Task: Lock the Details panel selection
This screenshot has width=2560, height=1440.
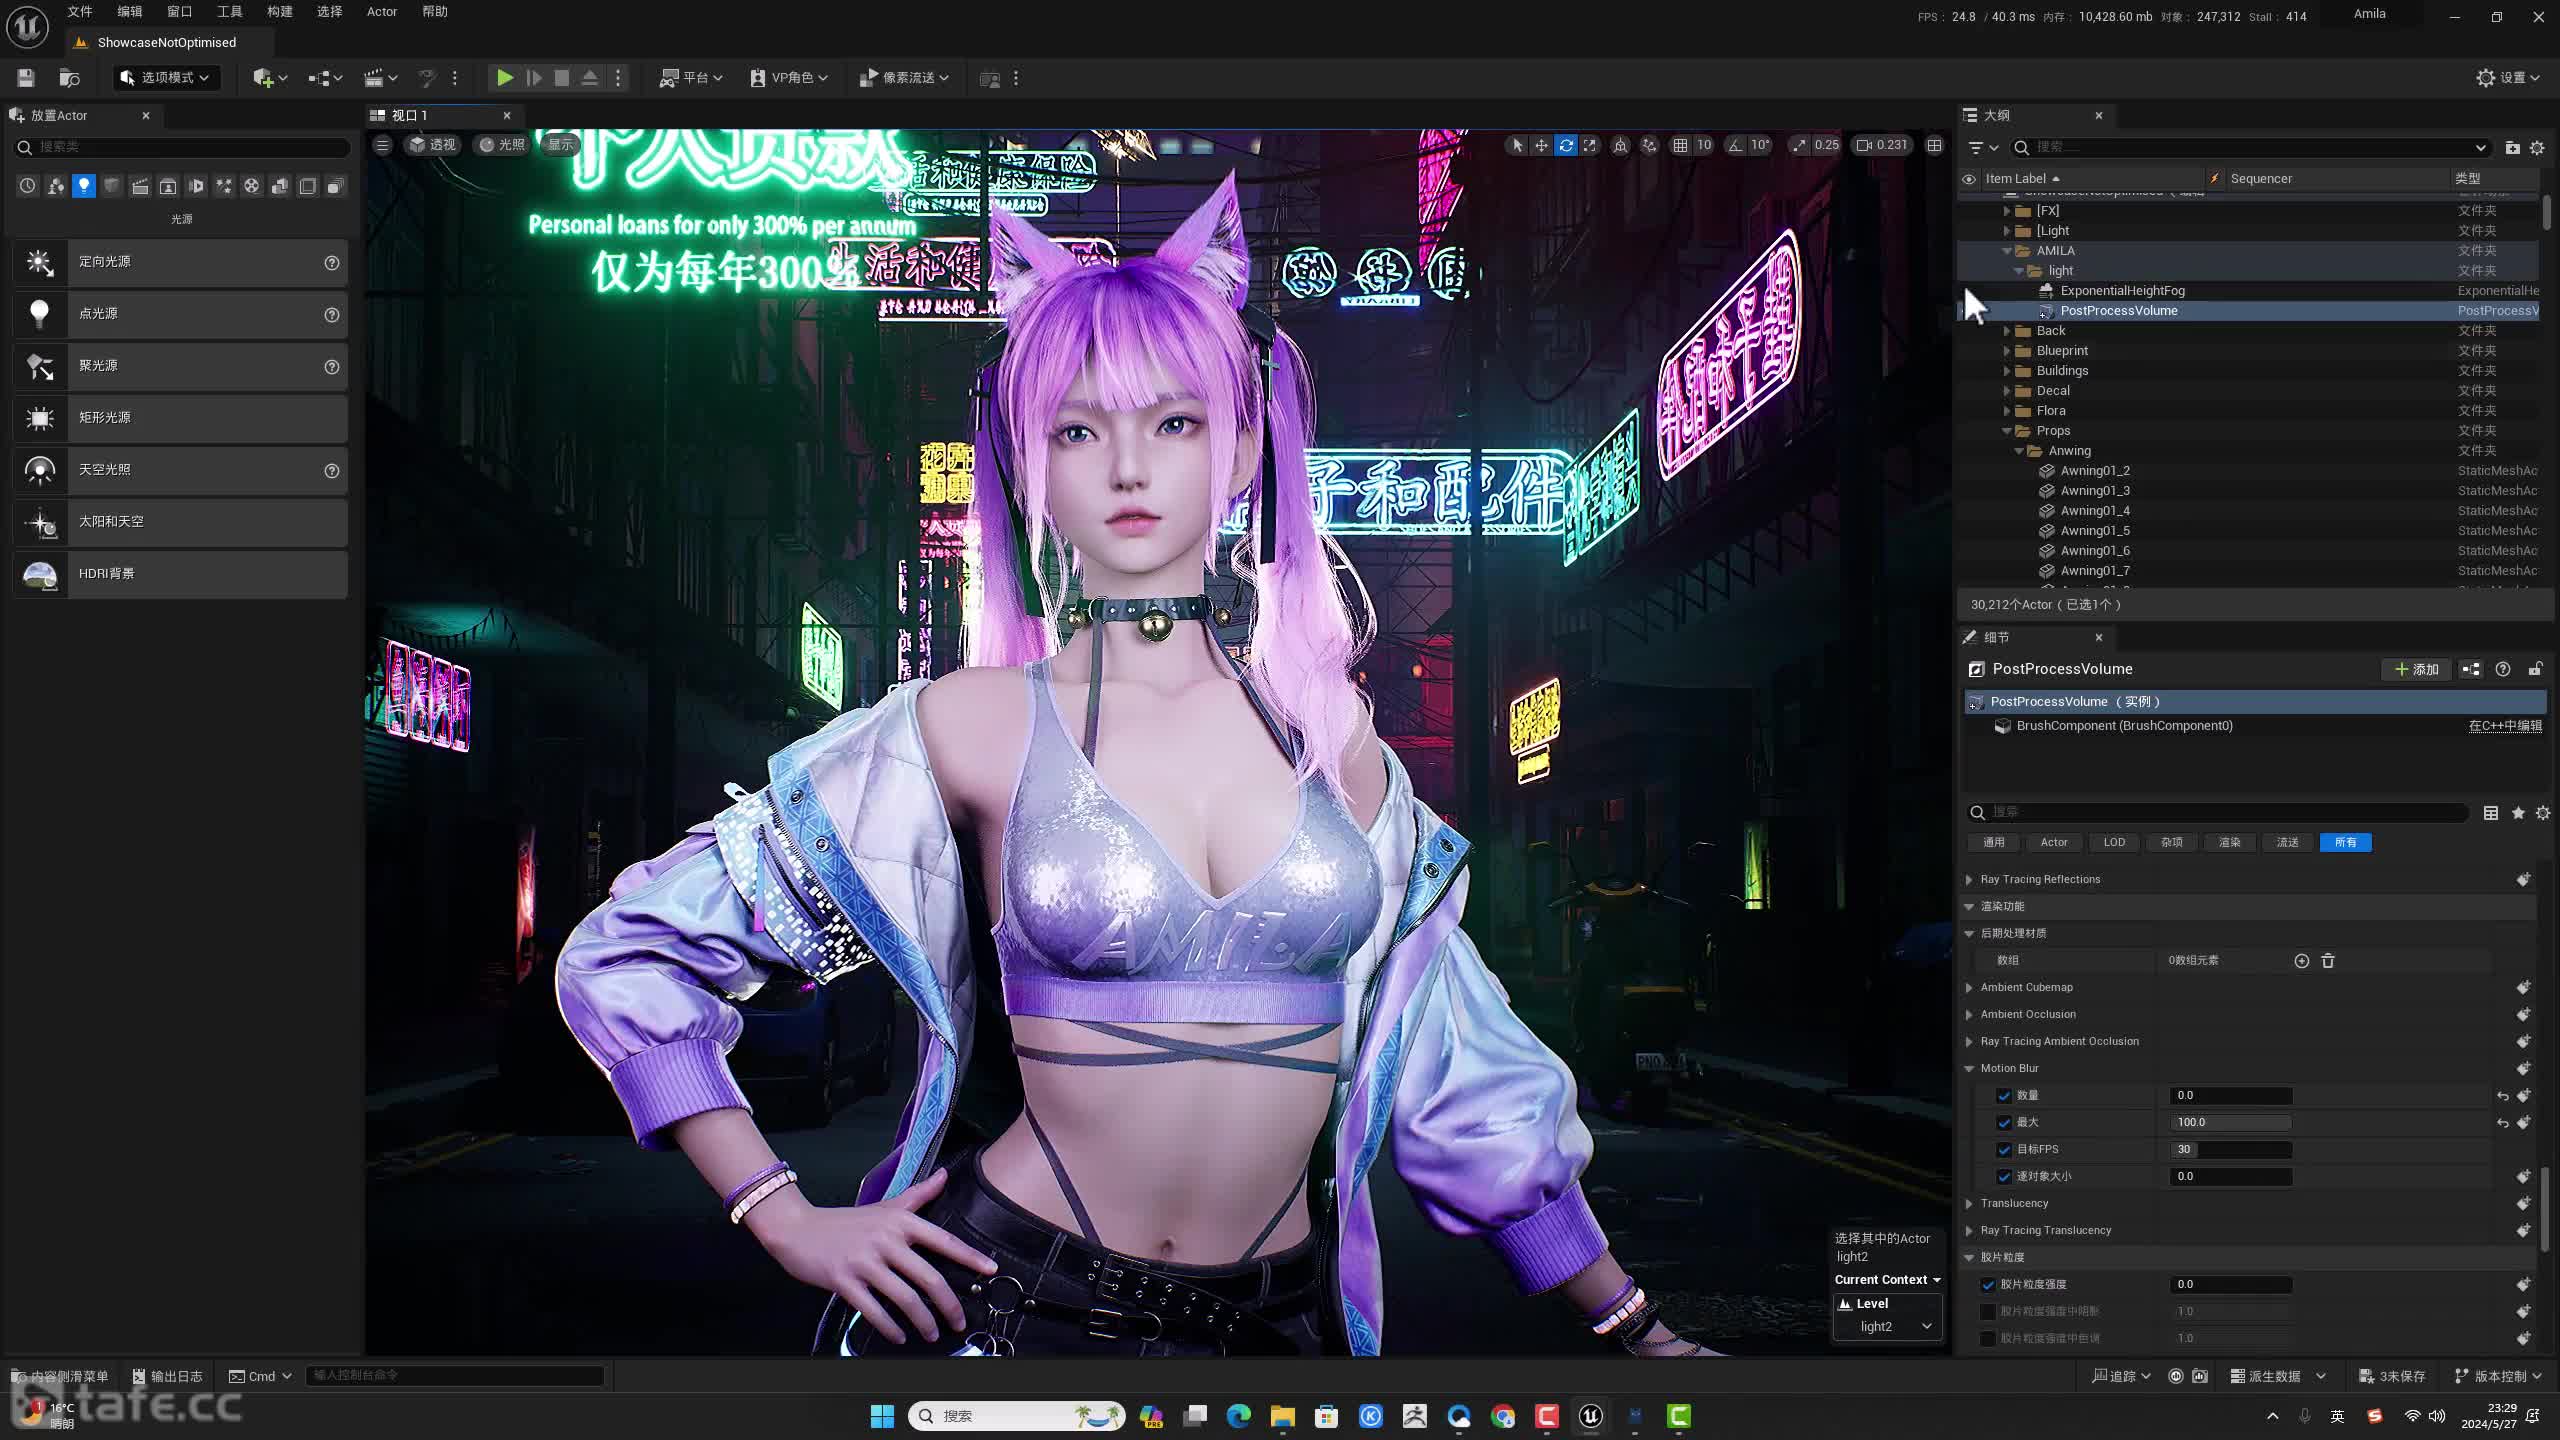Action: pyautogui.click(x=2535, y=670)
